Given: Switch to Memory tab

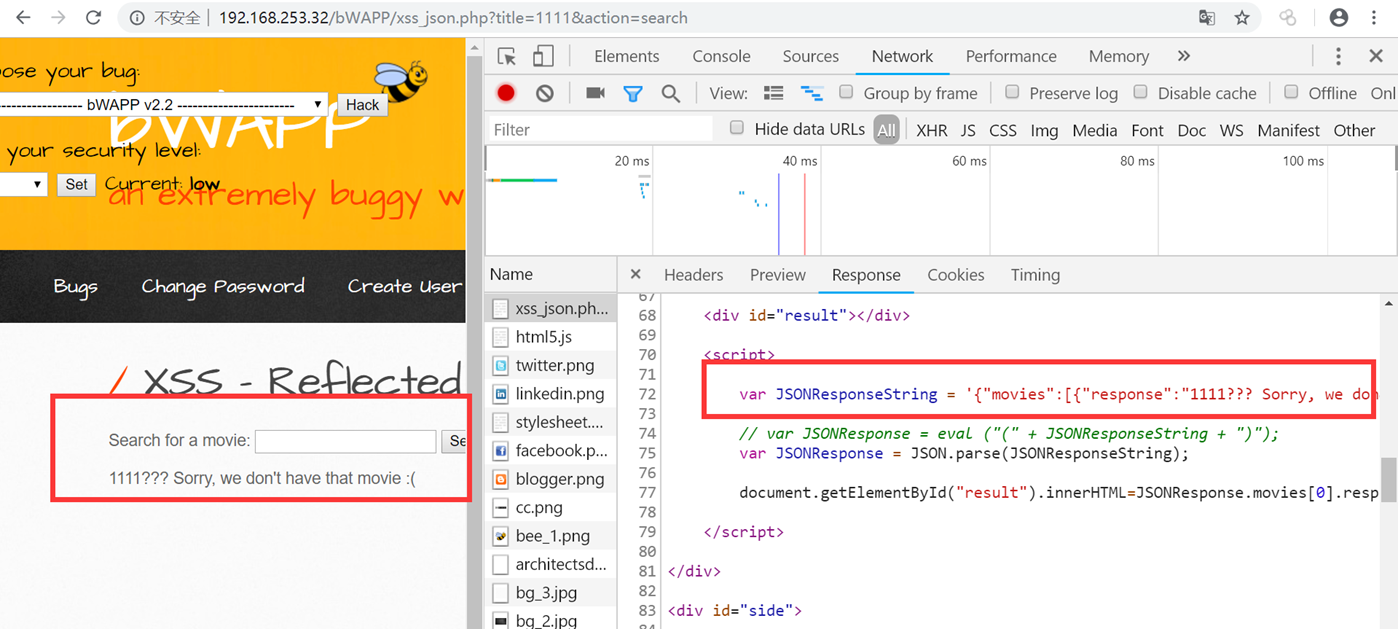Looking at the screenshot, I should [1118, 56].
